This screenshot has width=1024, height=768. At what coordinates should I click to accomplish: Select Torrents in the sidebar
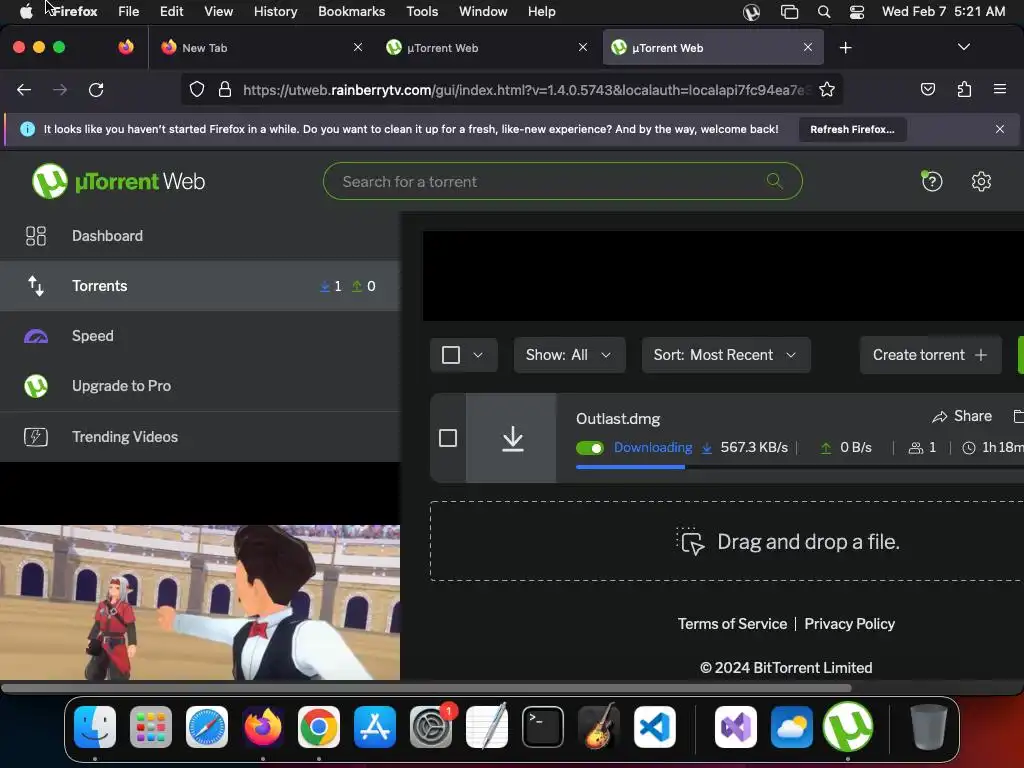200,285
